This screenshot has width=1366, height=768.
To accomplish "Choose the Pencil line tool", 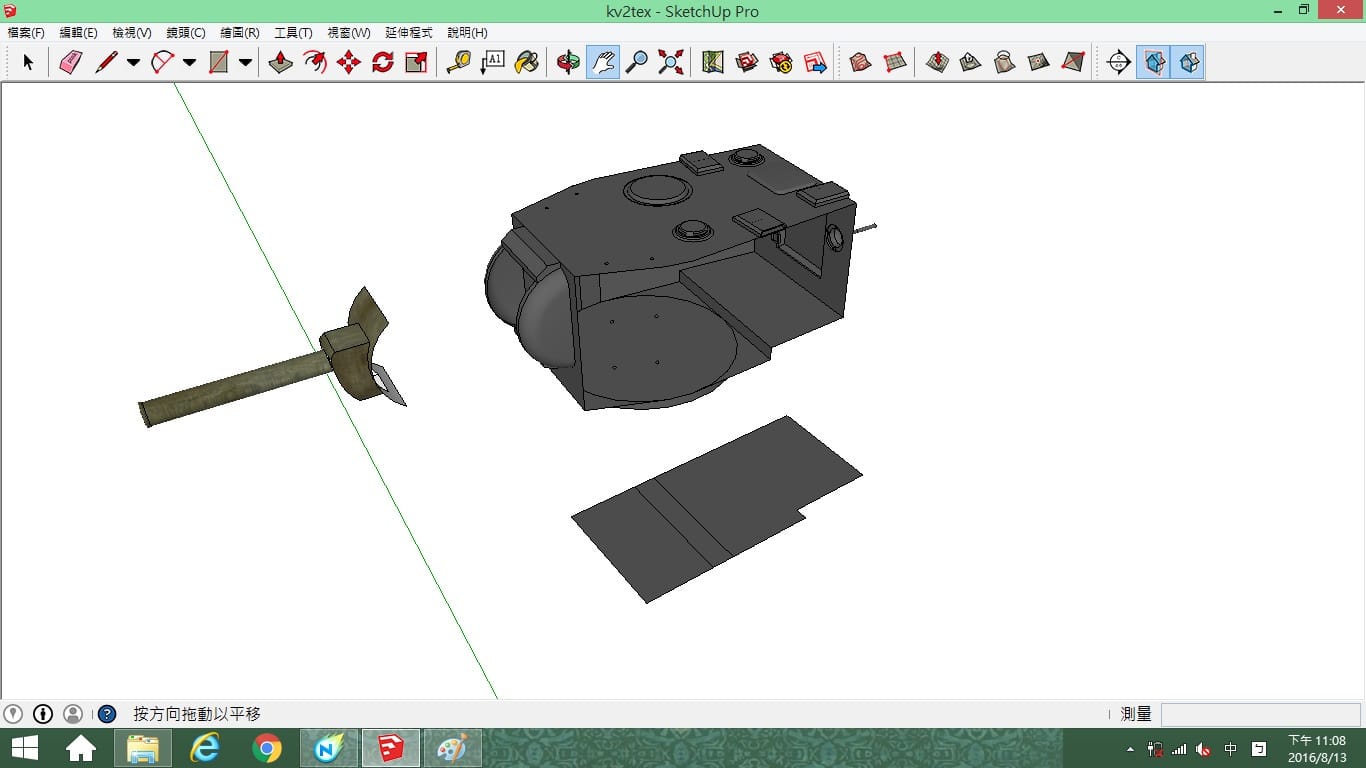I will [106, 62].
